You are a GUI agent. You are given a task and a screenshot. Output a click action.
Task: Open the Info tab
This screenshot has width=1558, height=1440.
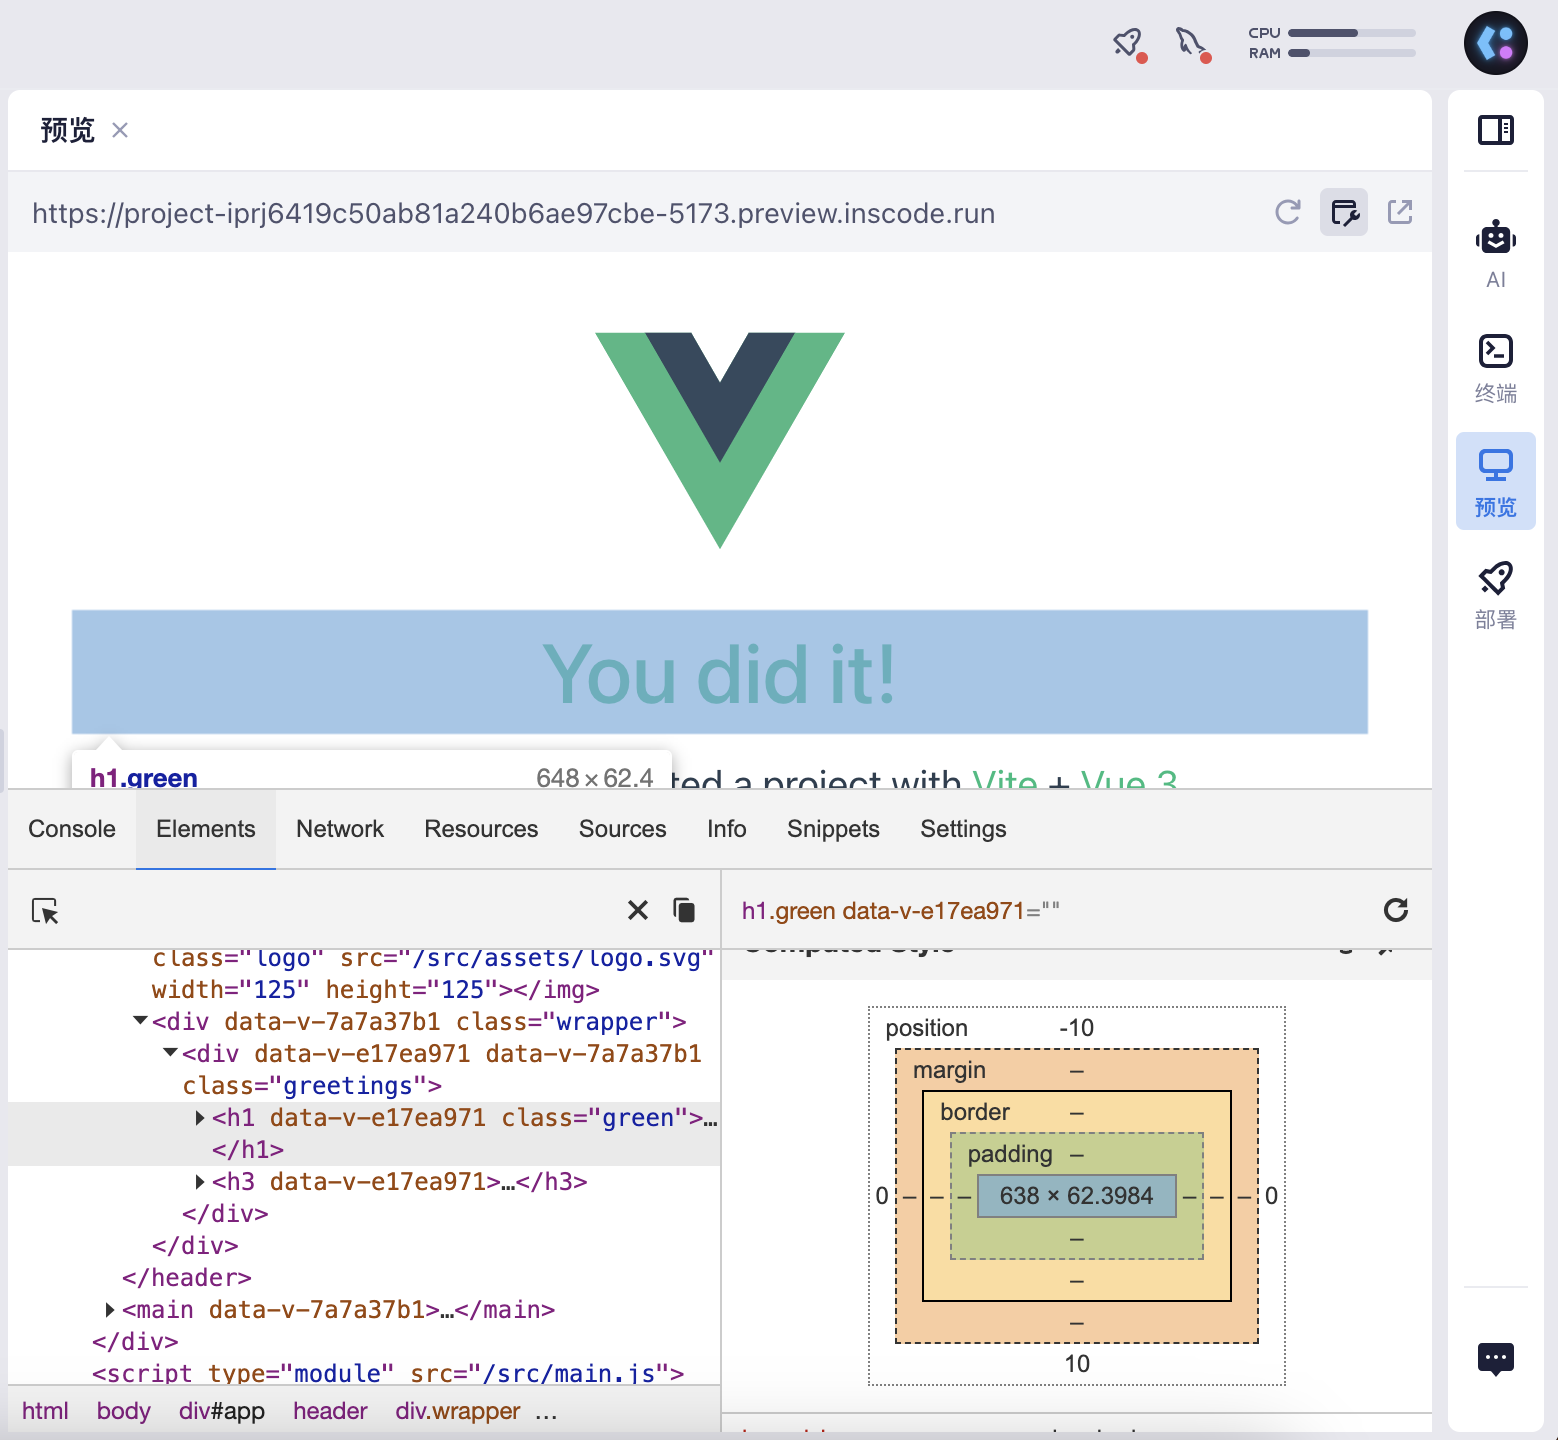click(727, 829)
